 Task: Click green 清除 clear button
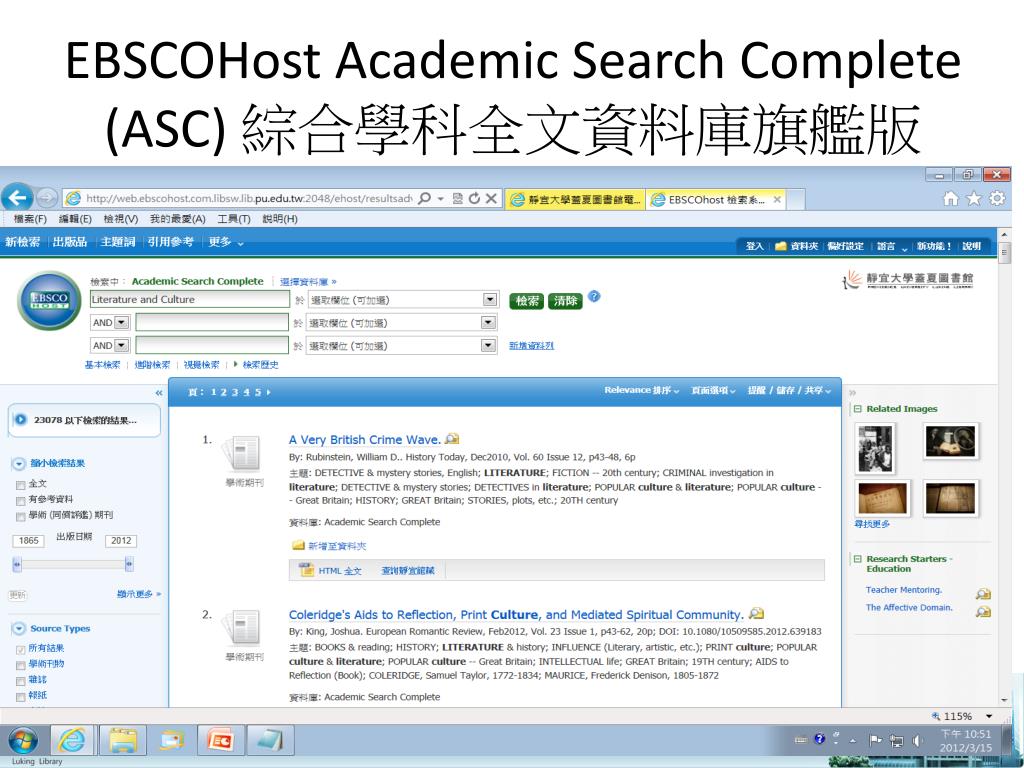pyautogui.click(x=565, y=300)
